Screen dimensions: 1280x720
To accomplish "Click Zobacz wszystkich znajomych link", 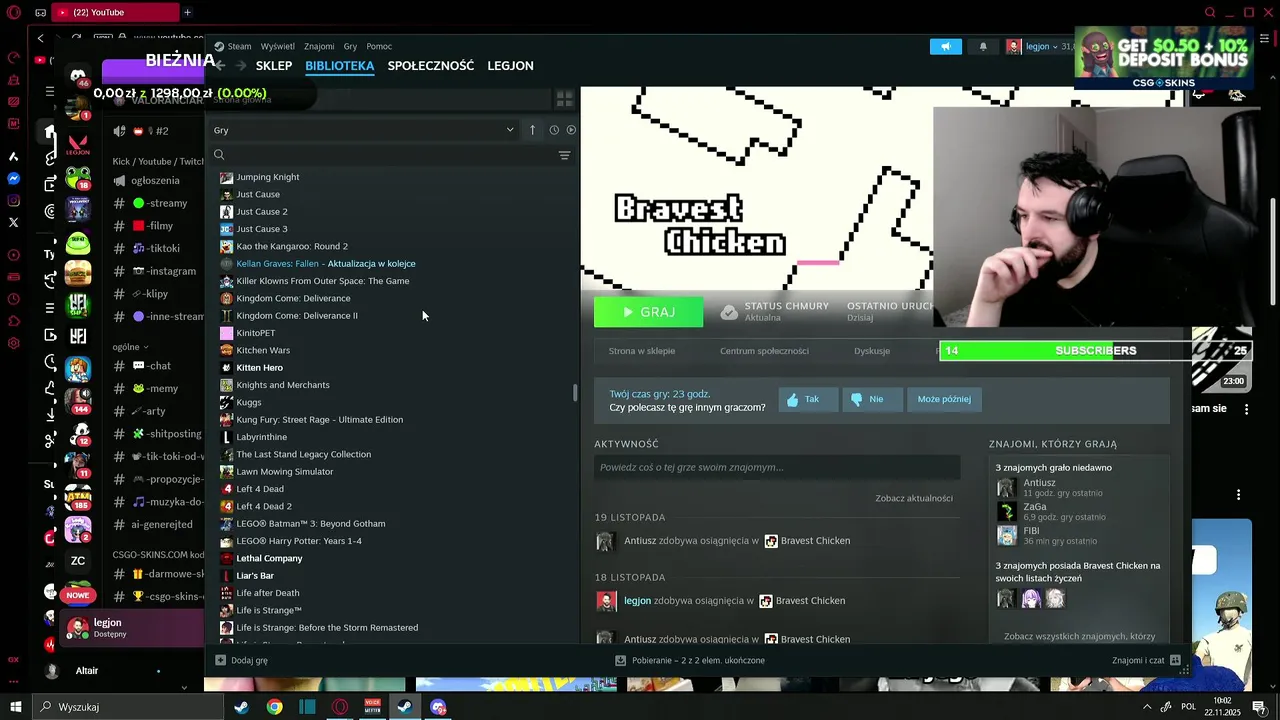I will click(x=1079, y=636).
